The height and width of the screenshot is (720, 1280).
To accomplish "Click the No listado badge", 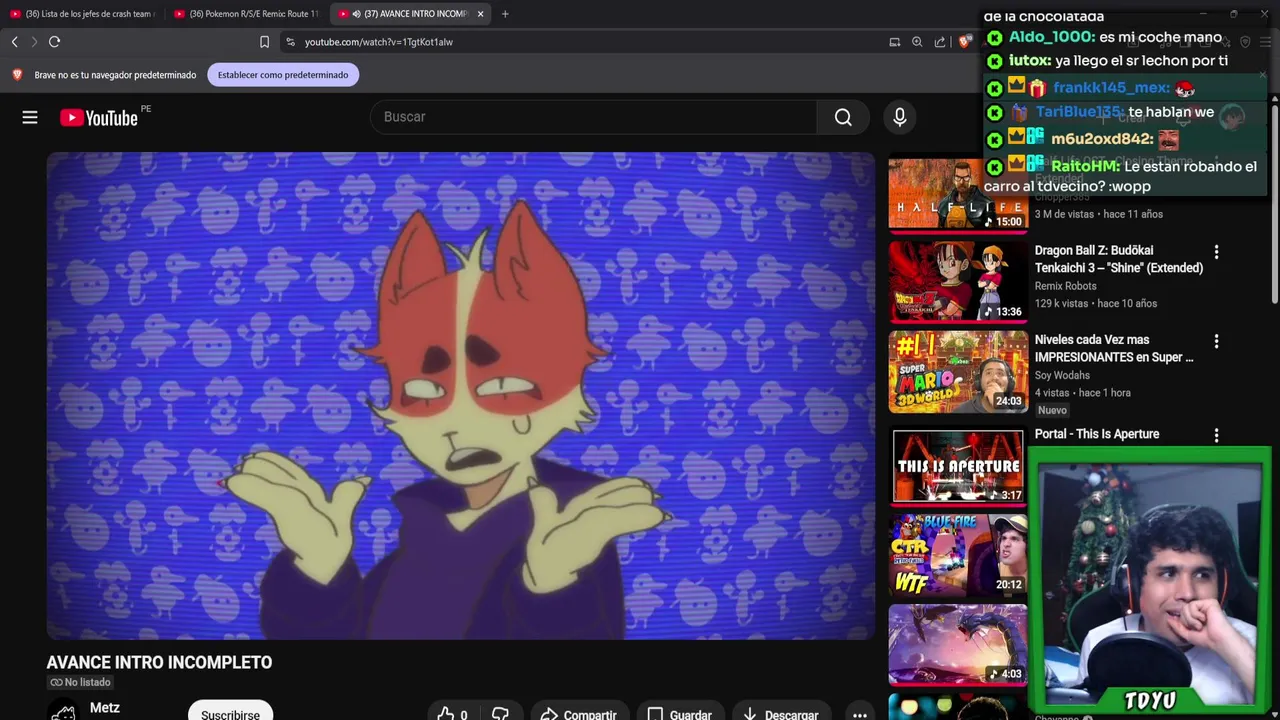I will [81, 682].
